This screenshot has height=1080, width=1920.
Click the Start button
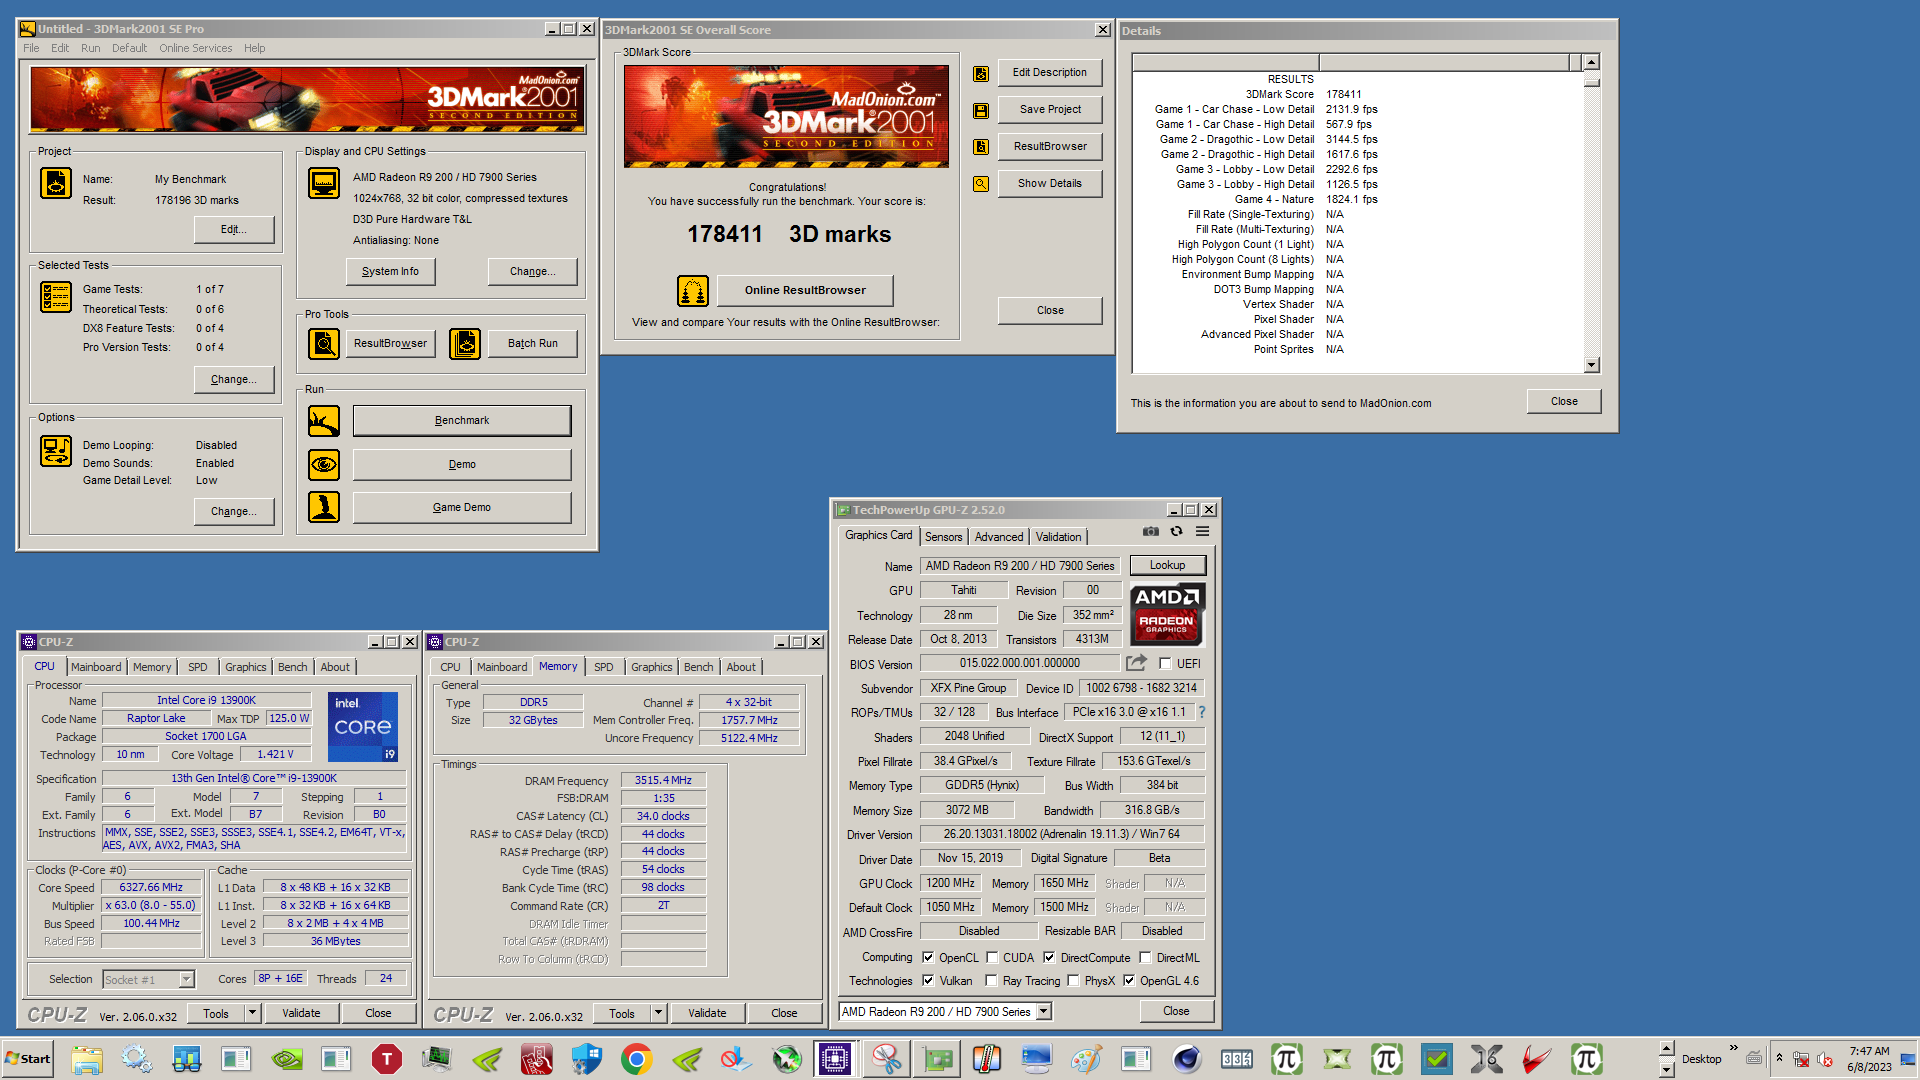pyautogui.click(x=28, y=1059)
